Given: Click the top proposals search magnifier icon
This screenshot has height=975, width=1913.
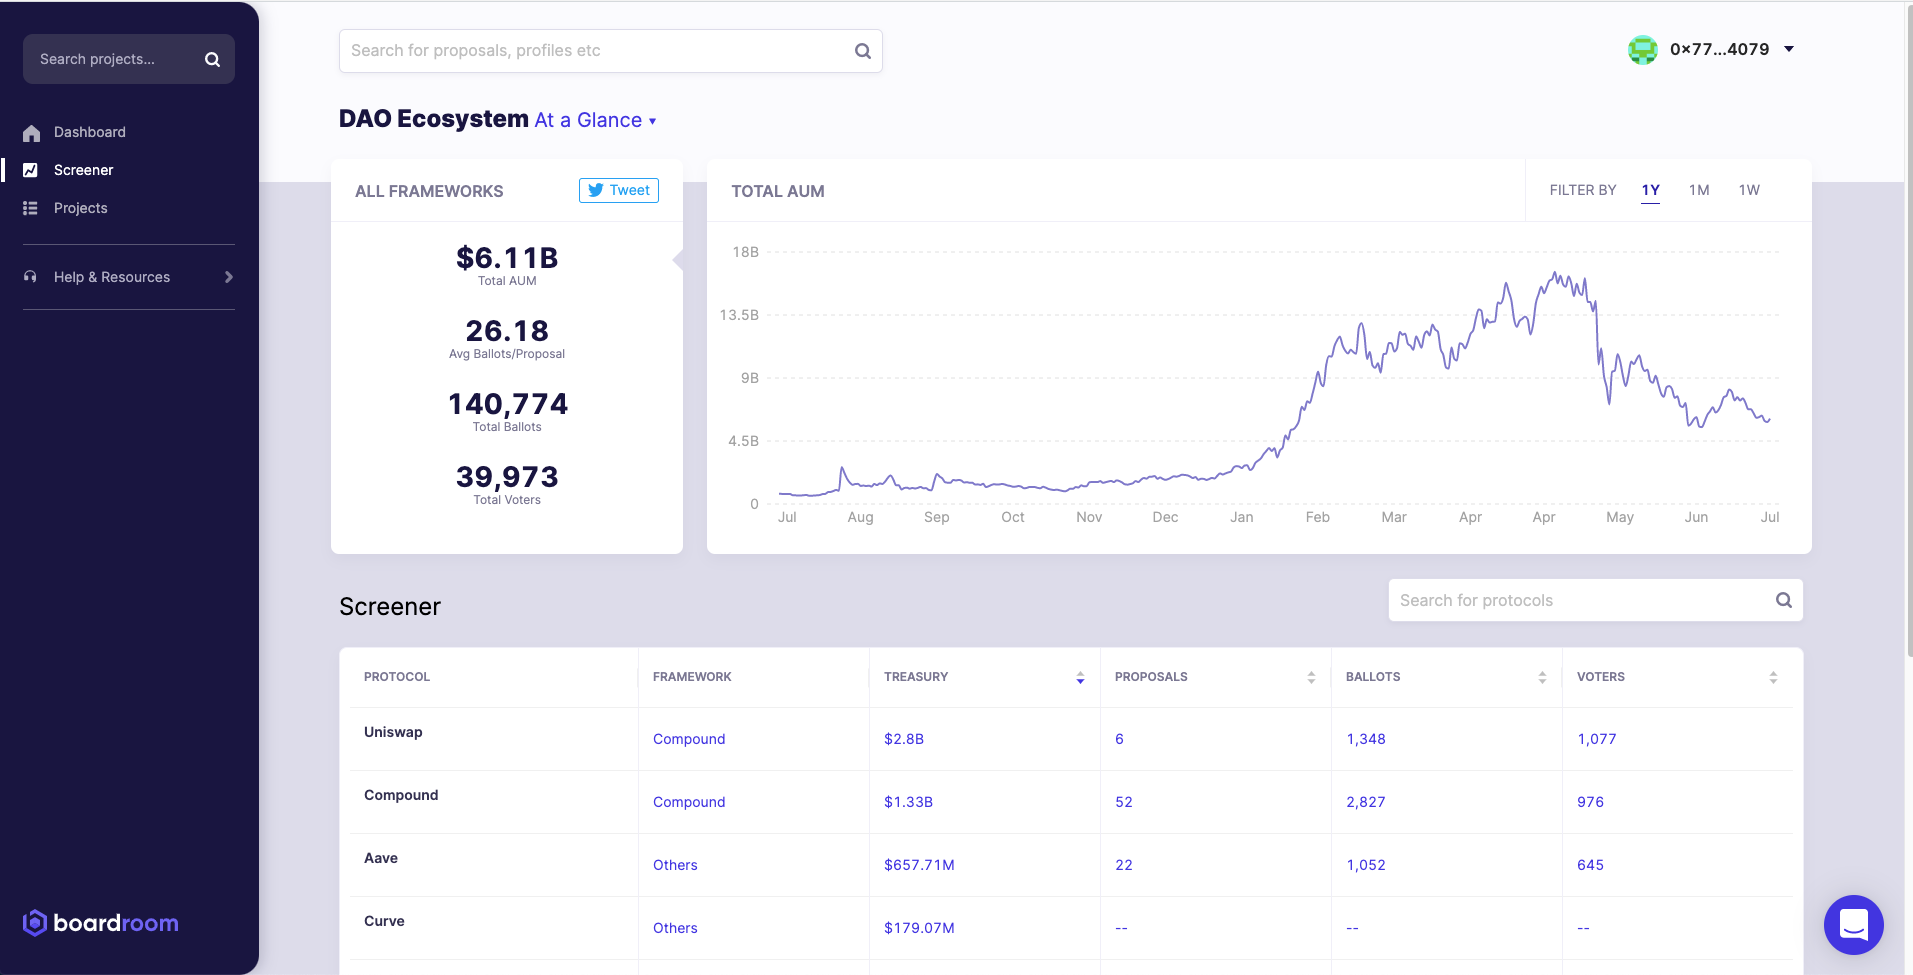Looking at the screenshot, I should (x=862, y=51).
